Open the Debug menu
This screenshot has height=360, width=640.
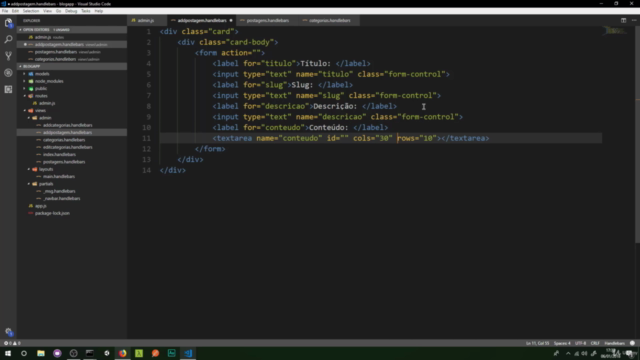tap(71, 11)
